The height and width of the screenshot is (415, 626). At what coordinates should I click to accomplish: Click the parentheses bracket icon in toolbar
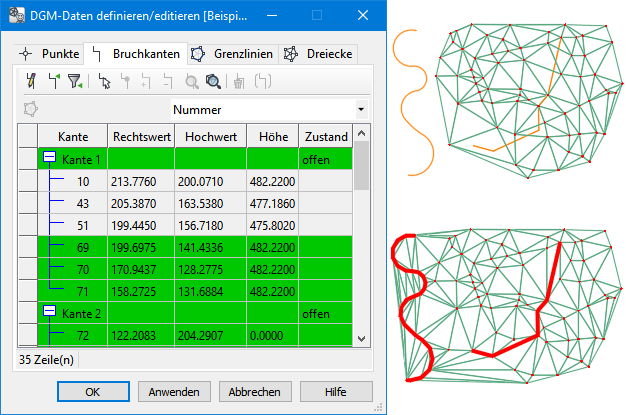coord(262,82)
